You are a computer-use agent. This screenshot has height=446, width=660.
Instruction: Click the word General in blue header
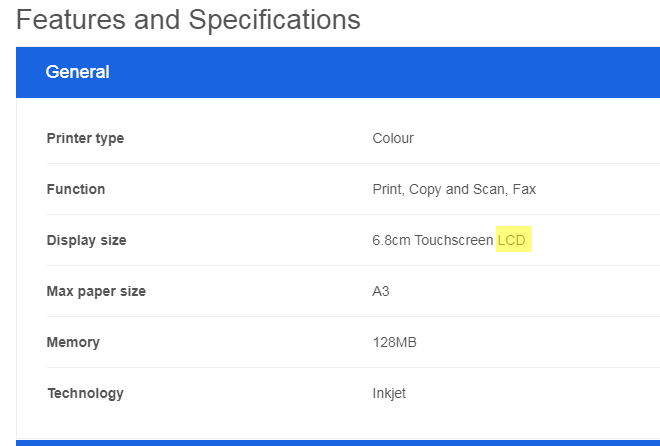(77, 72)
